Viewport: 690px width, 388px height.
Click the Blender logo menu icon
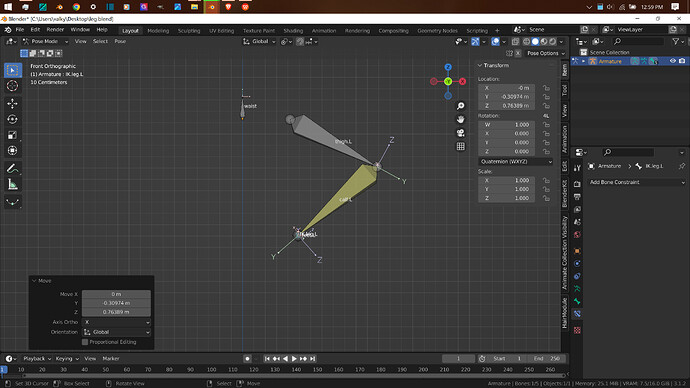click(x=7, y=29)
